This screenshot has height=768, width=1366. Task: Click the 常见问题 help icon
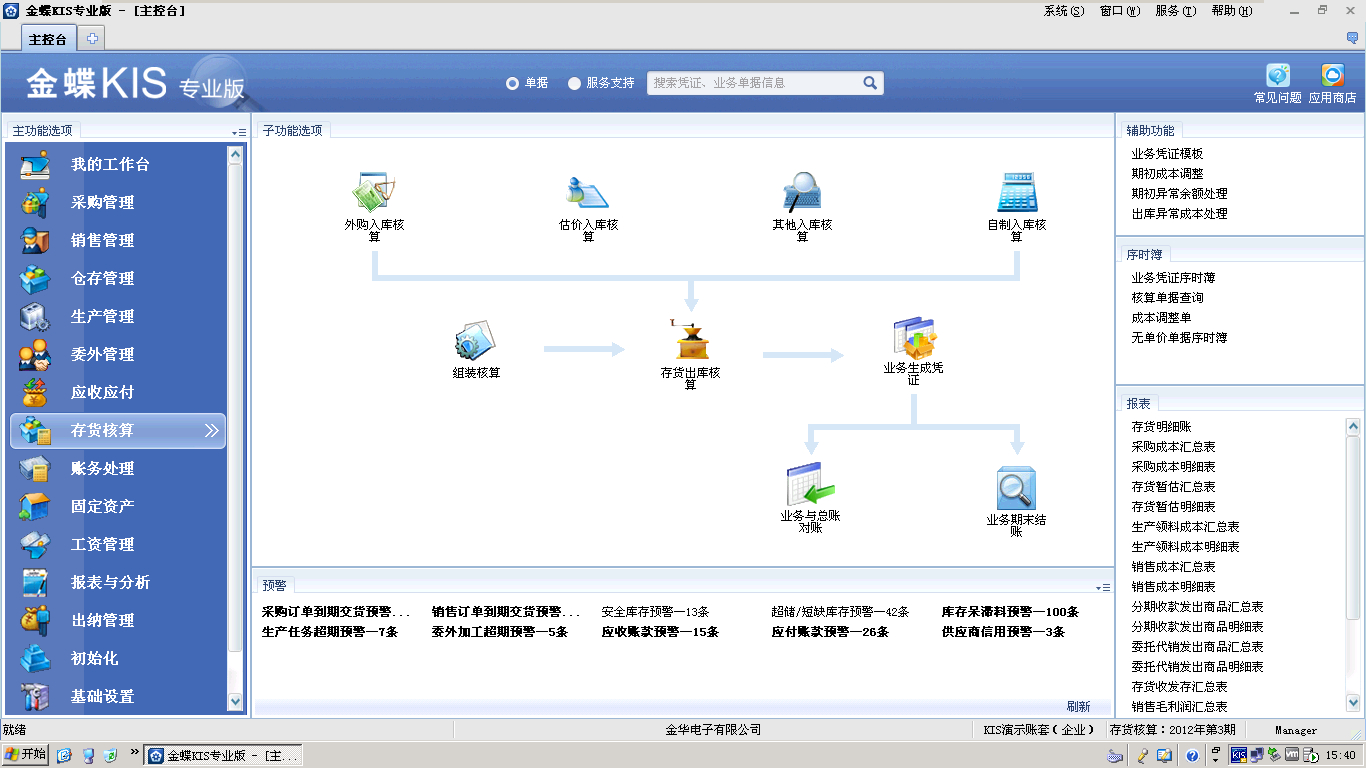(1278, 76)
